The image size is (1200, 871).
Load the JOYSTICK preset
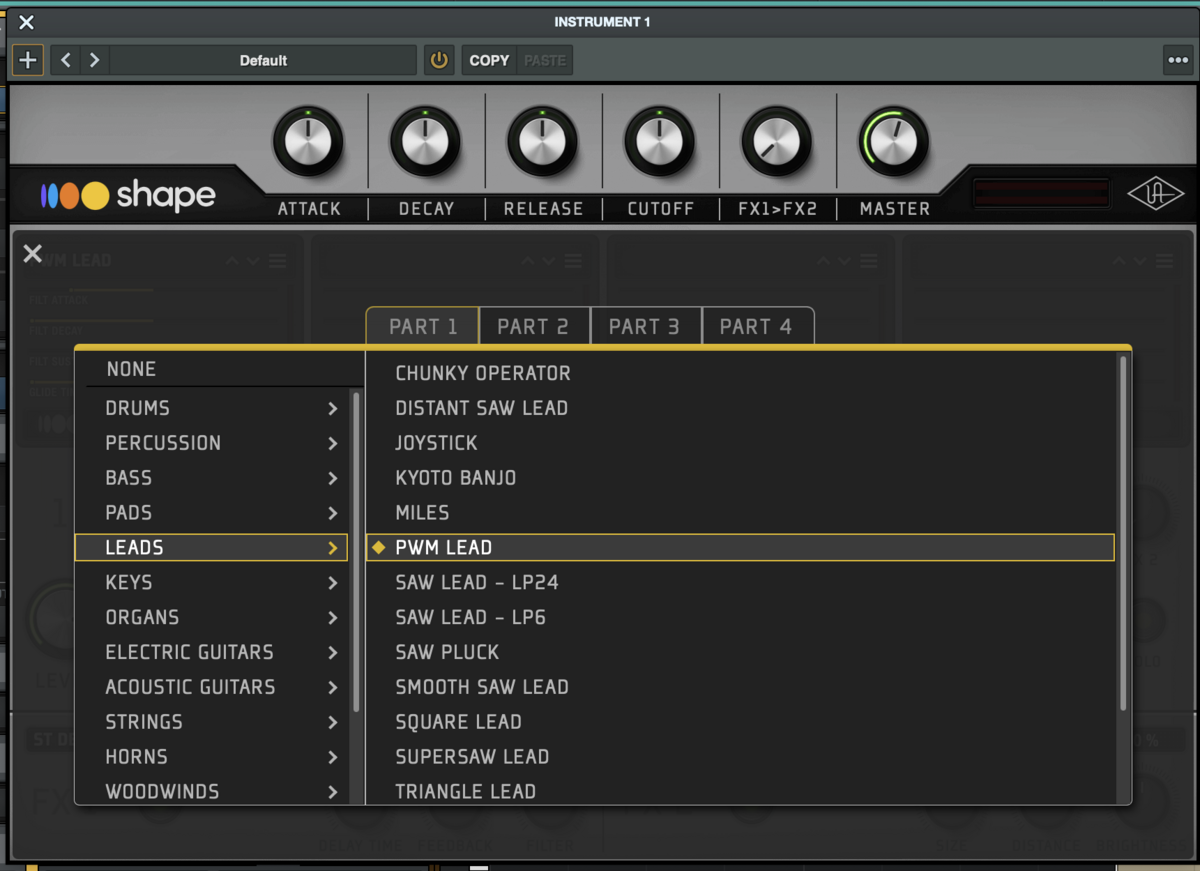740,443
